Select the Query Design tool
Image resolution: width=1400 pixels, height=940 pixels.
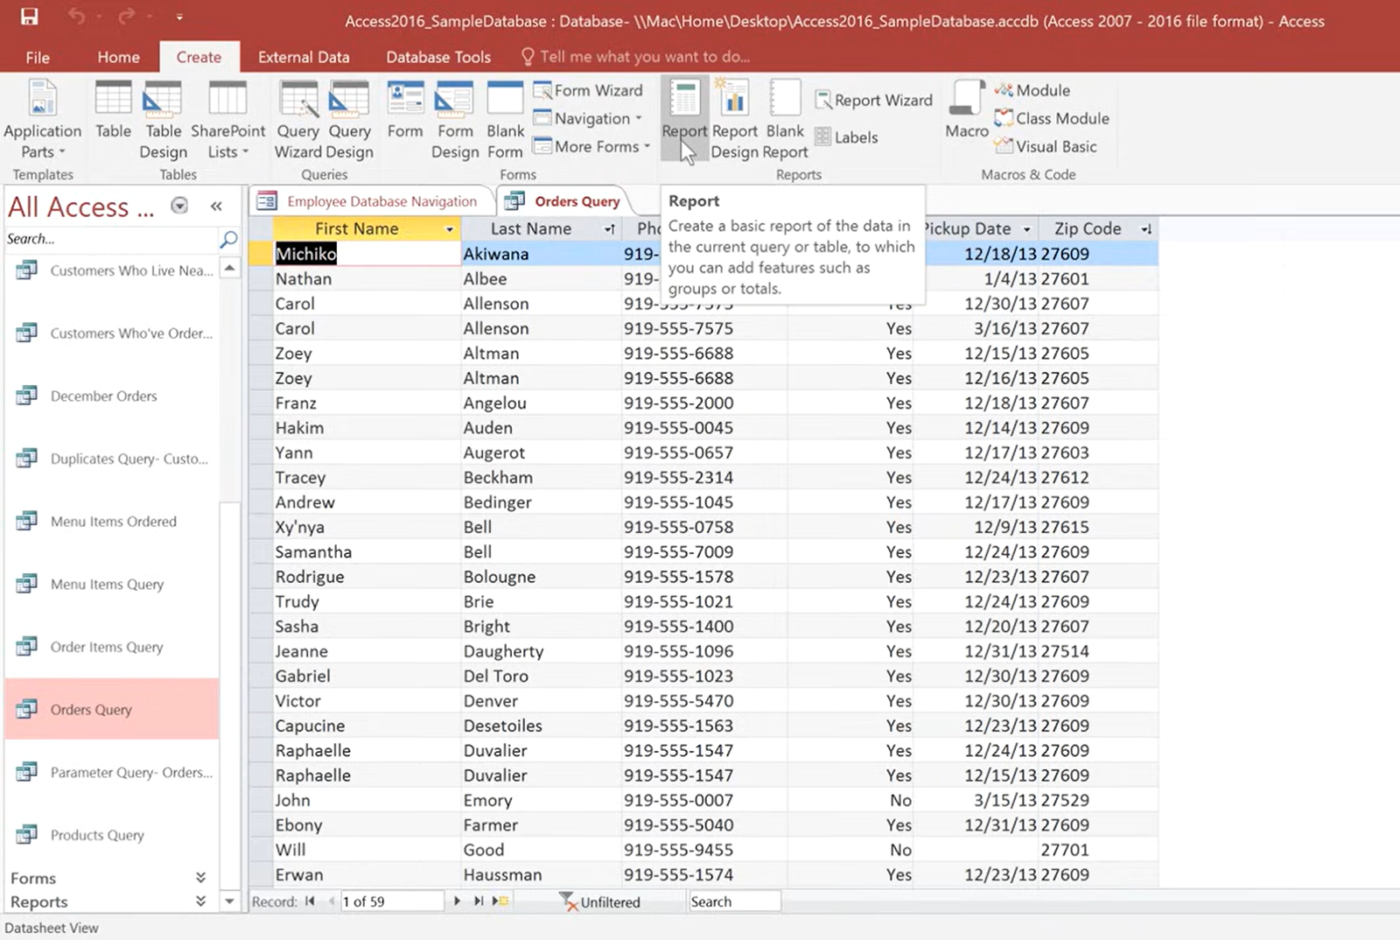point(349,119)
